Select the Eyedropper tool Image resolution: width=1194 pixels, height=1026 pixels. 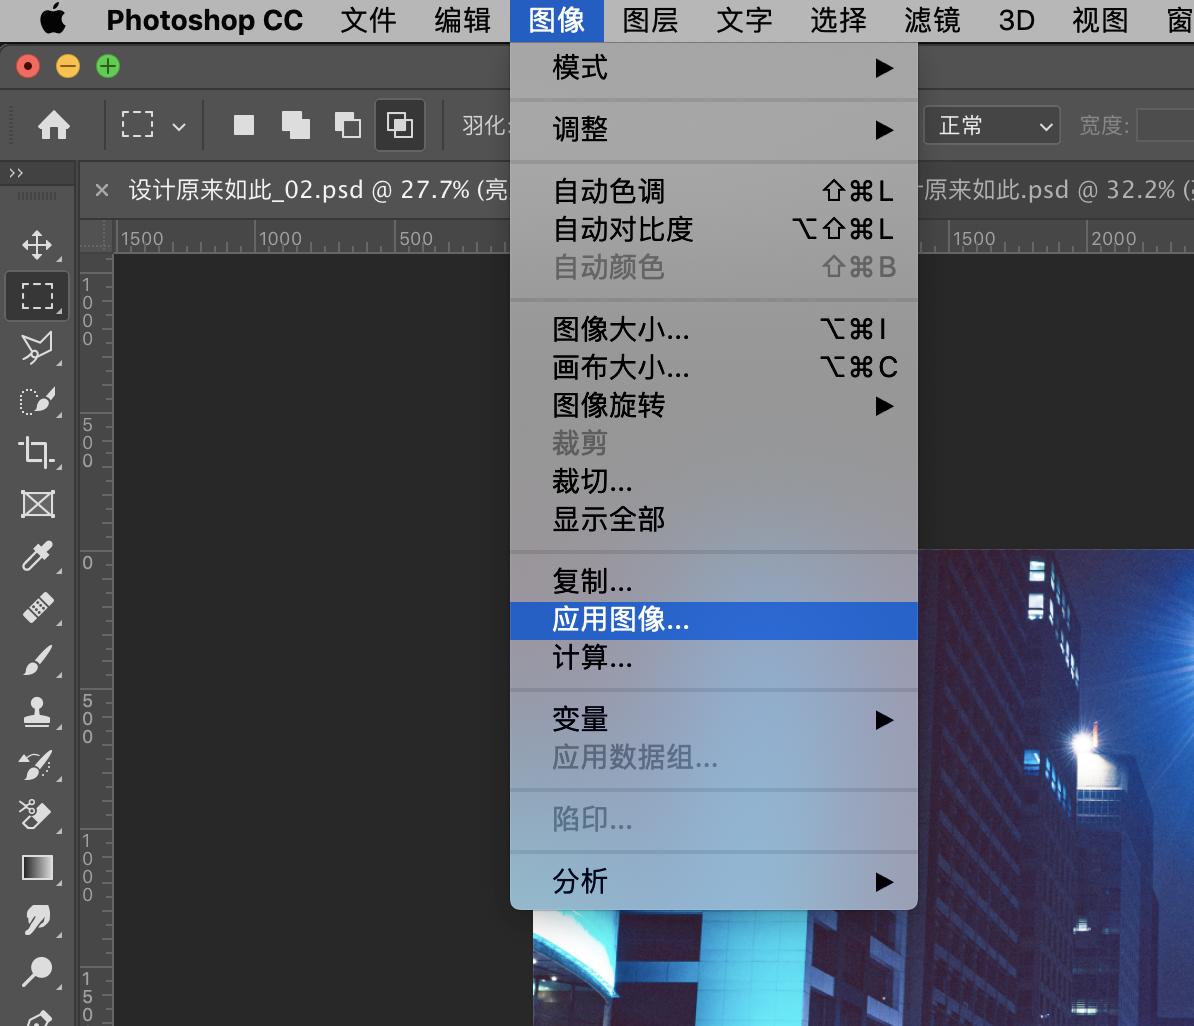pyautogui.click(x=37, y=556)
